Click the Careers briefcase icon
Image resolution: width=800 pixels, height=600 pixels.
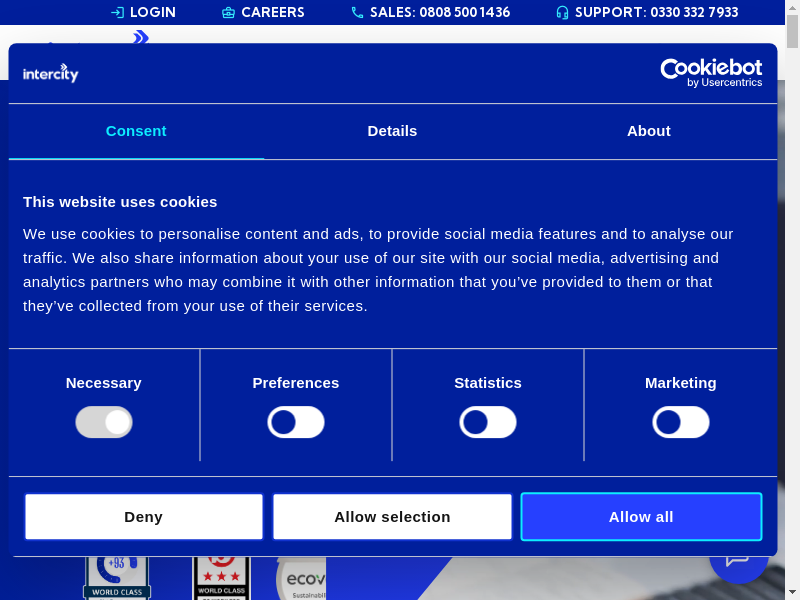click(x=228, y=13)
